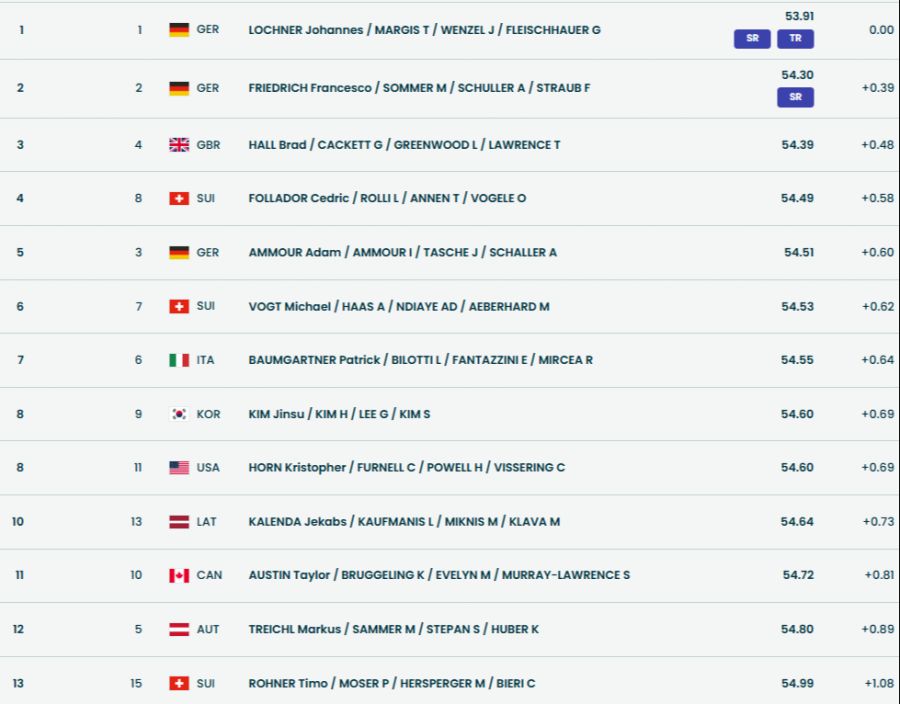Click the AUSTIN Taylor team name
Screen dimensions: 900x704
[439, 576]
